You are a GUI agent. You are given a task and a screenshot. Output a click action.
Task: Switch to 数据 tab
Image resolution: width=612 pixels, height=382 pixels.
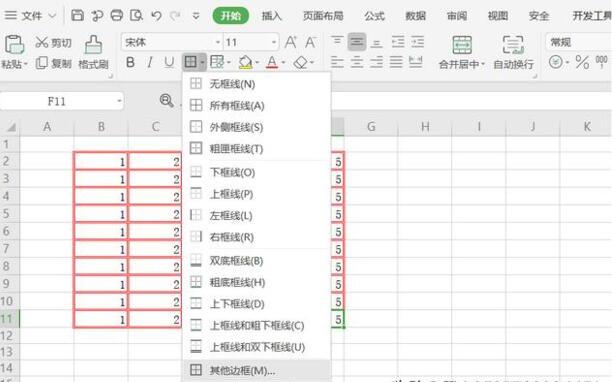416,16
